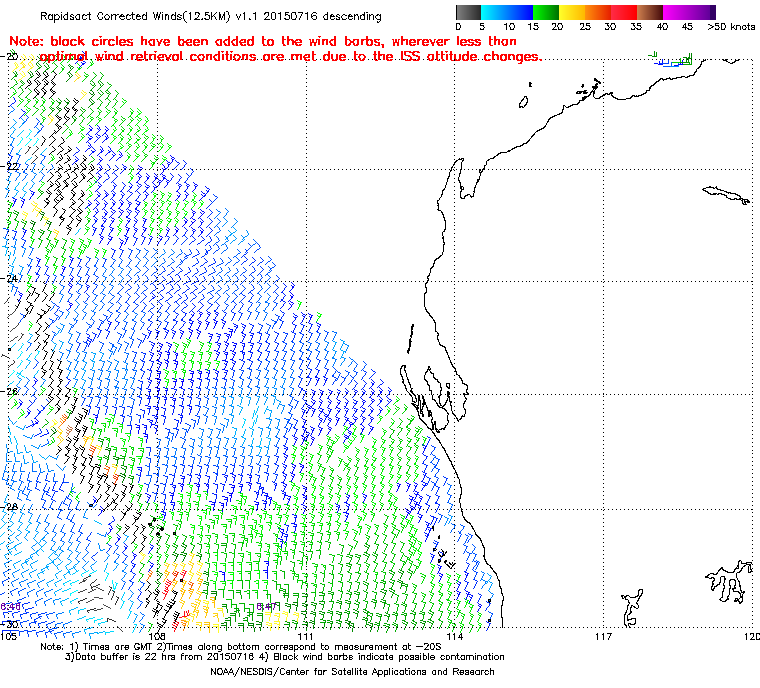Click the green 15-20 knots legend segment
The image size is (760, 688).
pyautogui.click(x=546, y=12)
